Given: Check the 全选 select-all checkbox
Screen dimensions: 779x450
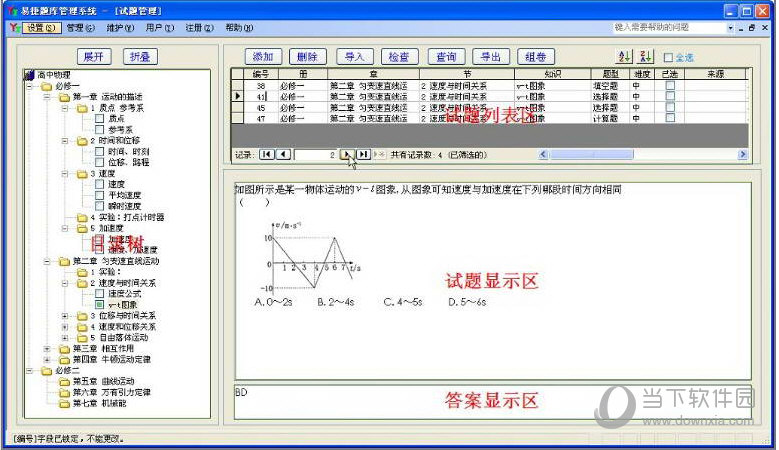Looking at the screenshot, I should click(668, 58).
